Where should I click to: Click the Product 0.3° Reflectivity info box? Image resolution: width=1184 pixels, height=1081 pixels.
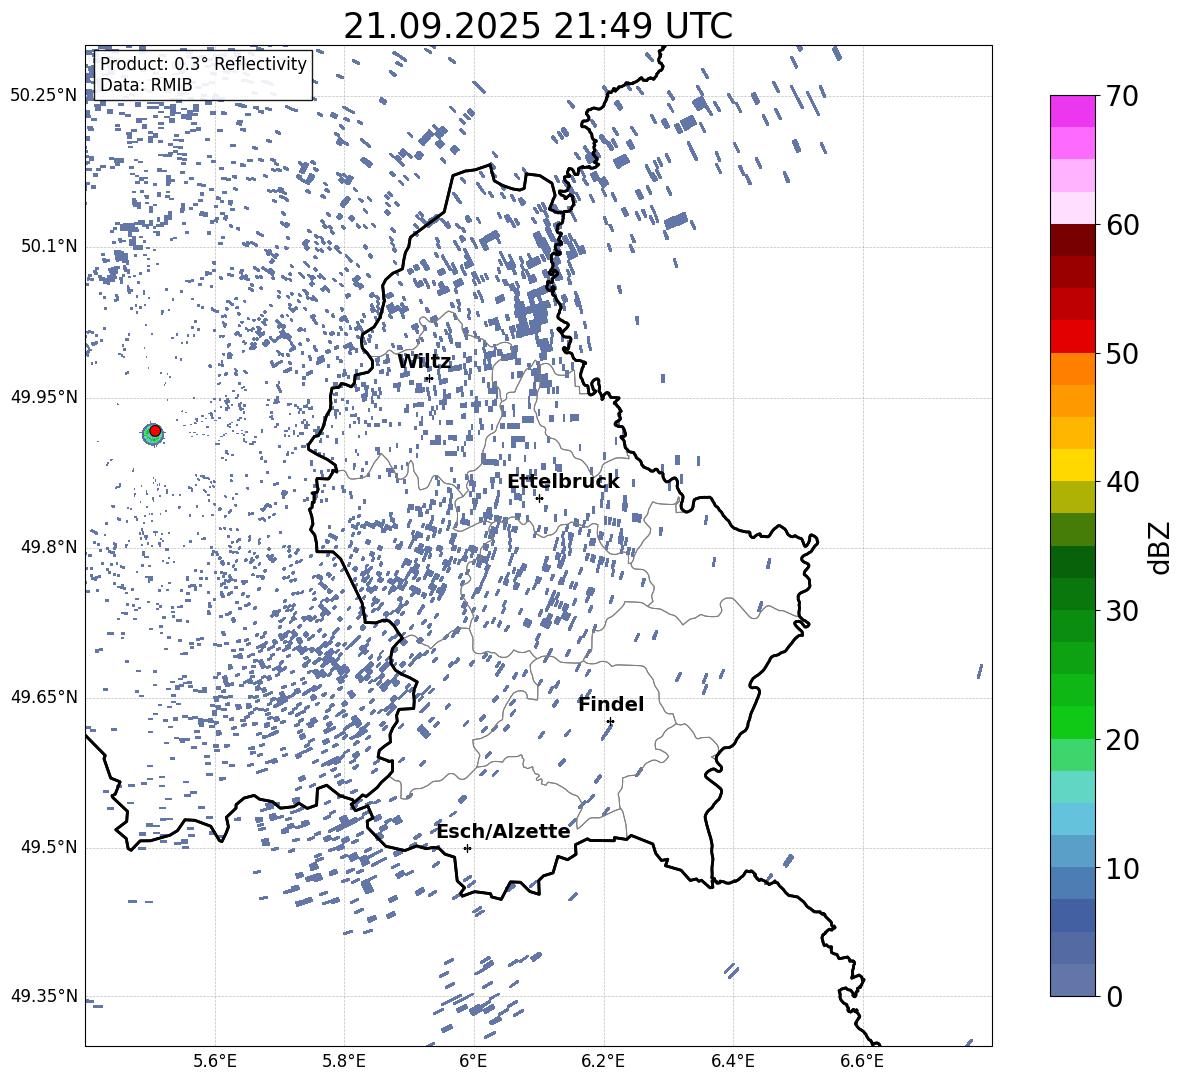pyautogui.click(x=203, y=75)
